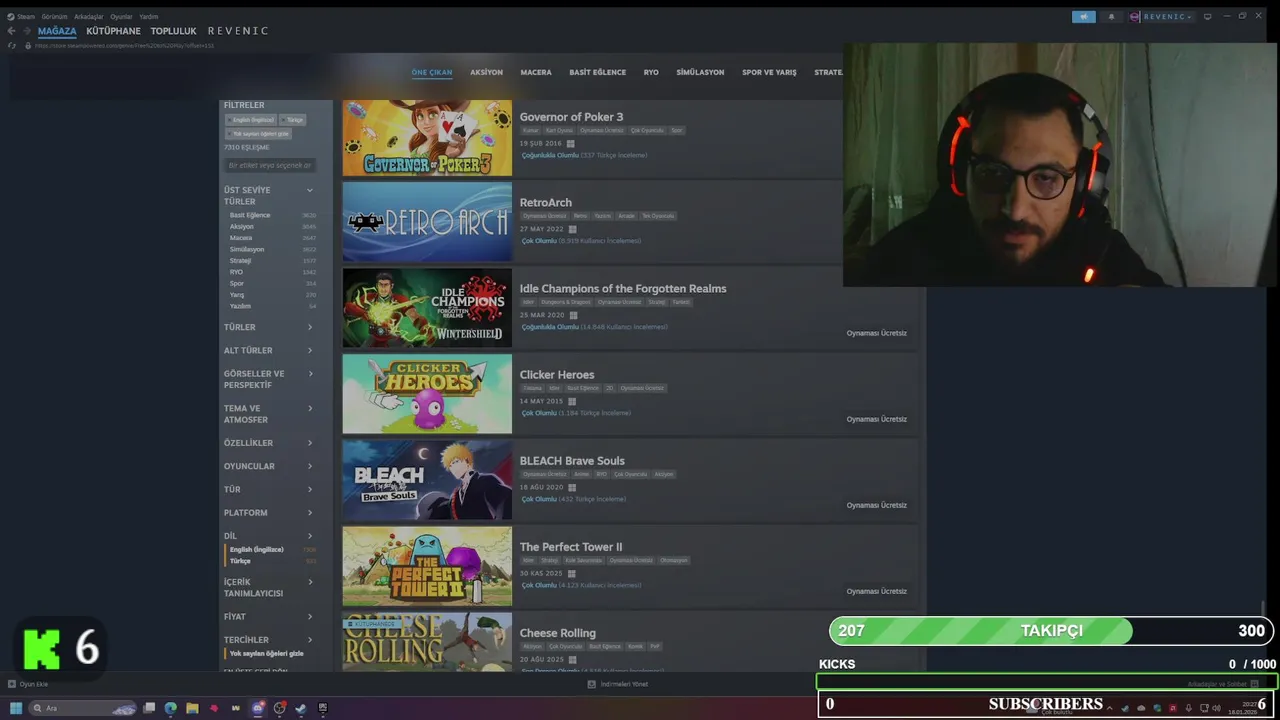Open İndirmeleri Yönet downloads manager
1280x720 pixels.
618,684
